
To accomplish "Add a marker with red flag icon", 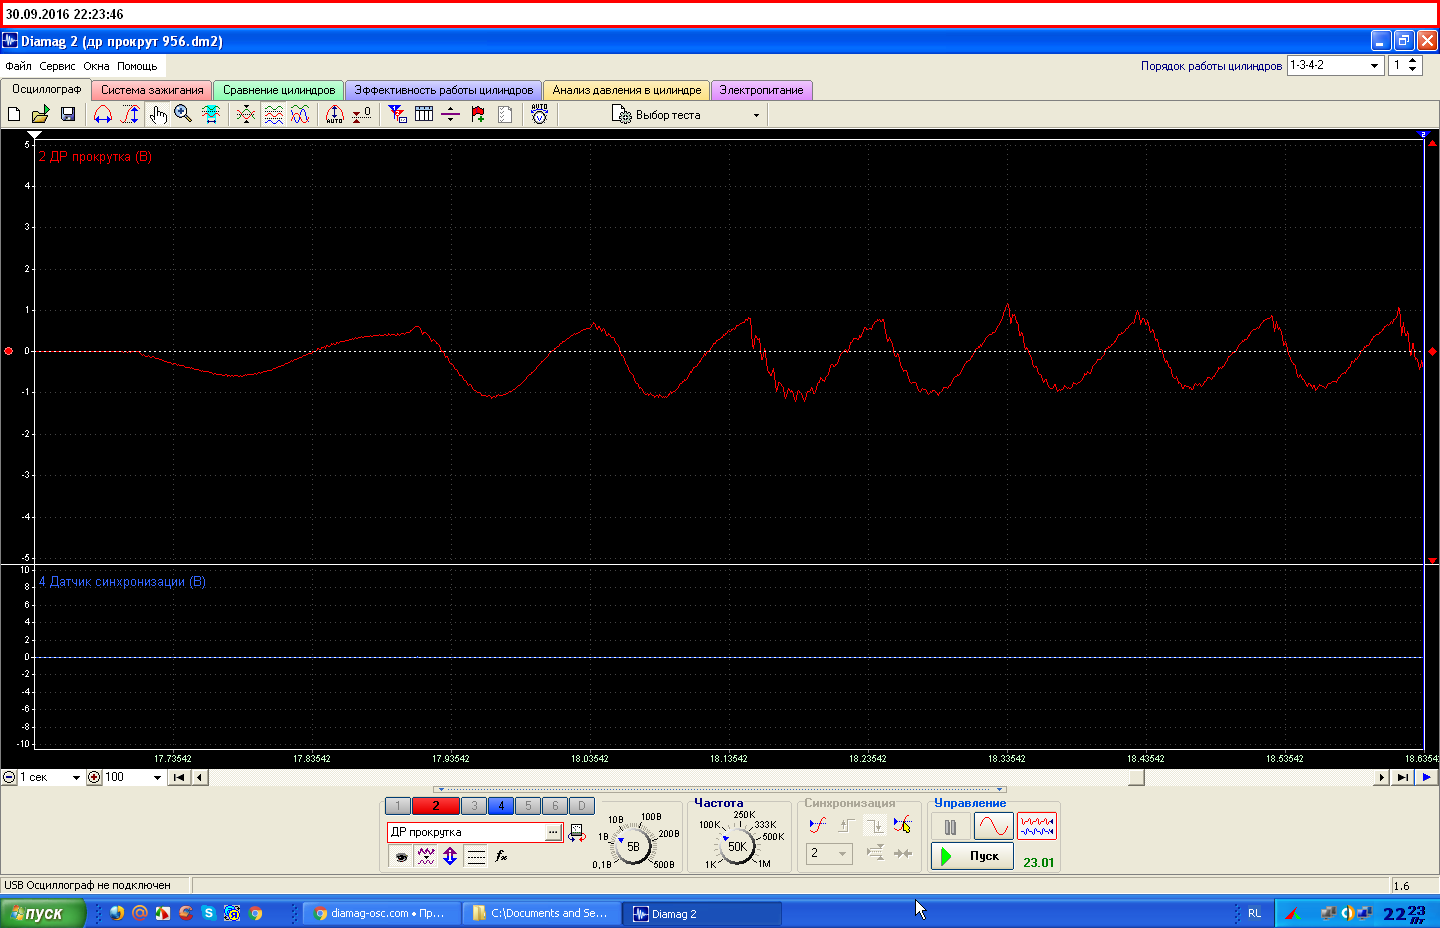I will click(x=478, y=114).
